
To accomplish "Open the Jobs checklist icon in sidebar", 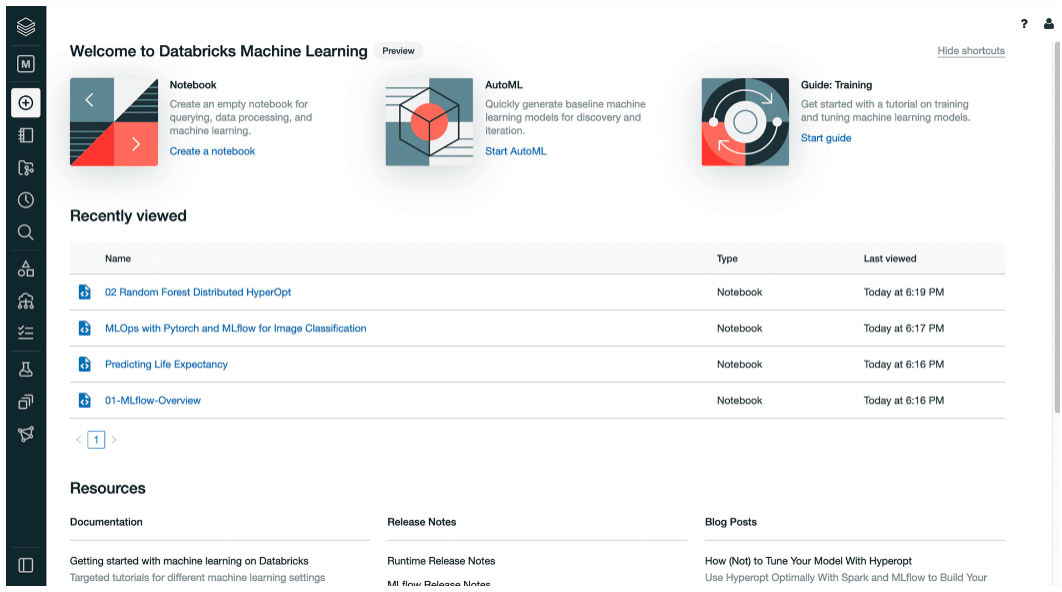I will (x=26, y=333).
